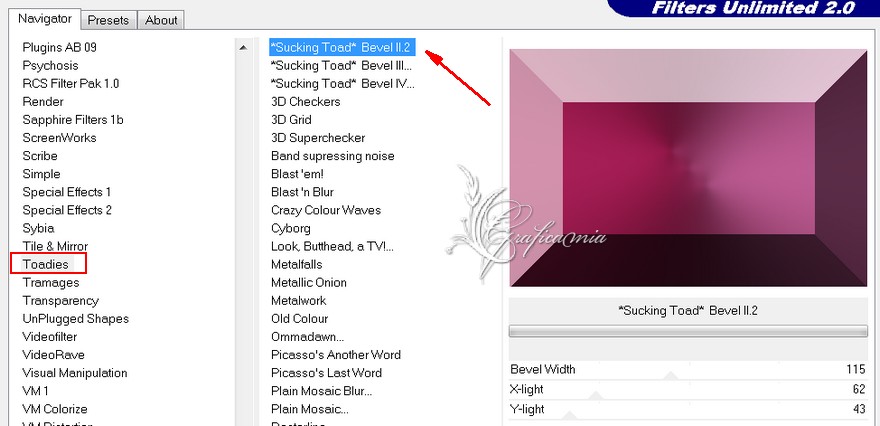This screenshot has height=426, width=880.
Task: Click the category list scroll-up arrow
Action: pyautogui.click(x=243, y=48)
